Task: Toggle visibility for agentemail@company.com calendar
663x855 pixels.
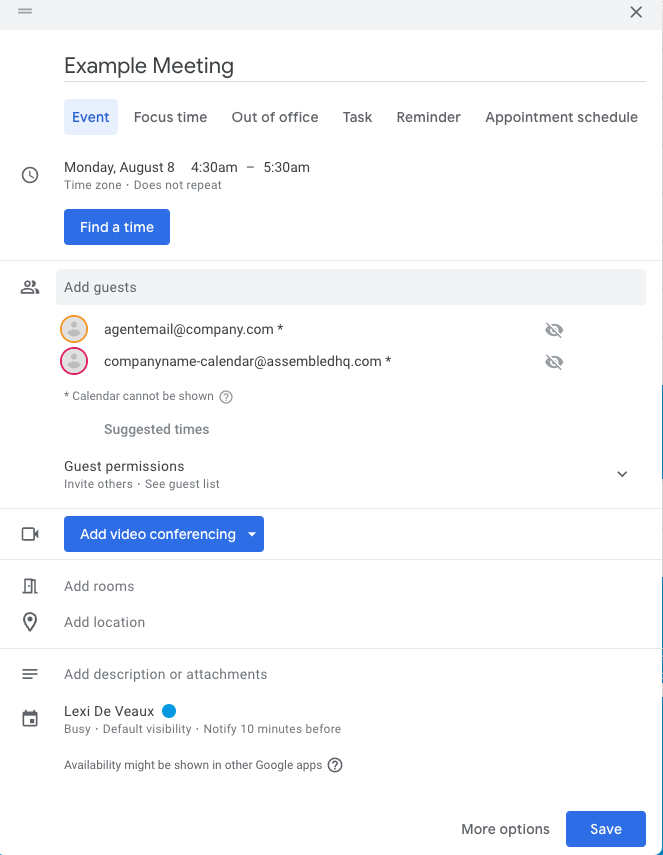Action: [x=554, y=330]
